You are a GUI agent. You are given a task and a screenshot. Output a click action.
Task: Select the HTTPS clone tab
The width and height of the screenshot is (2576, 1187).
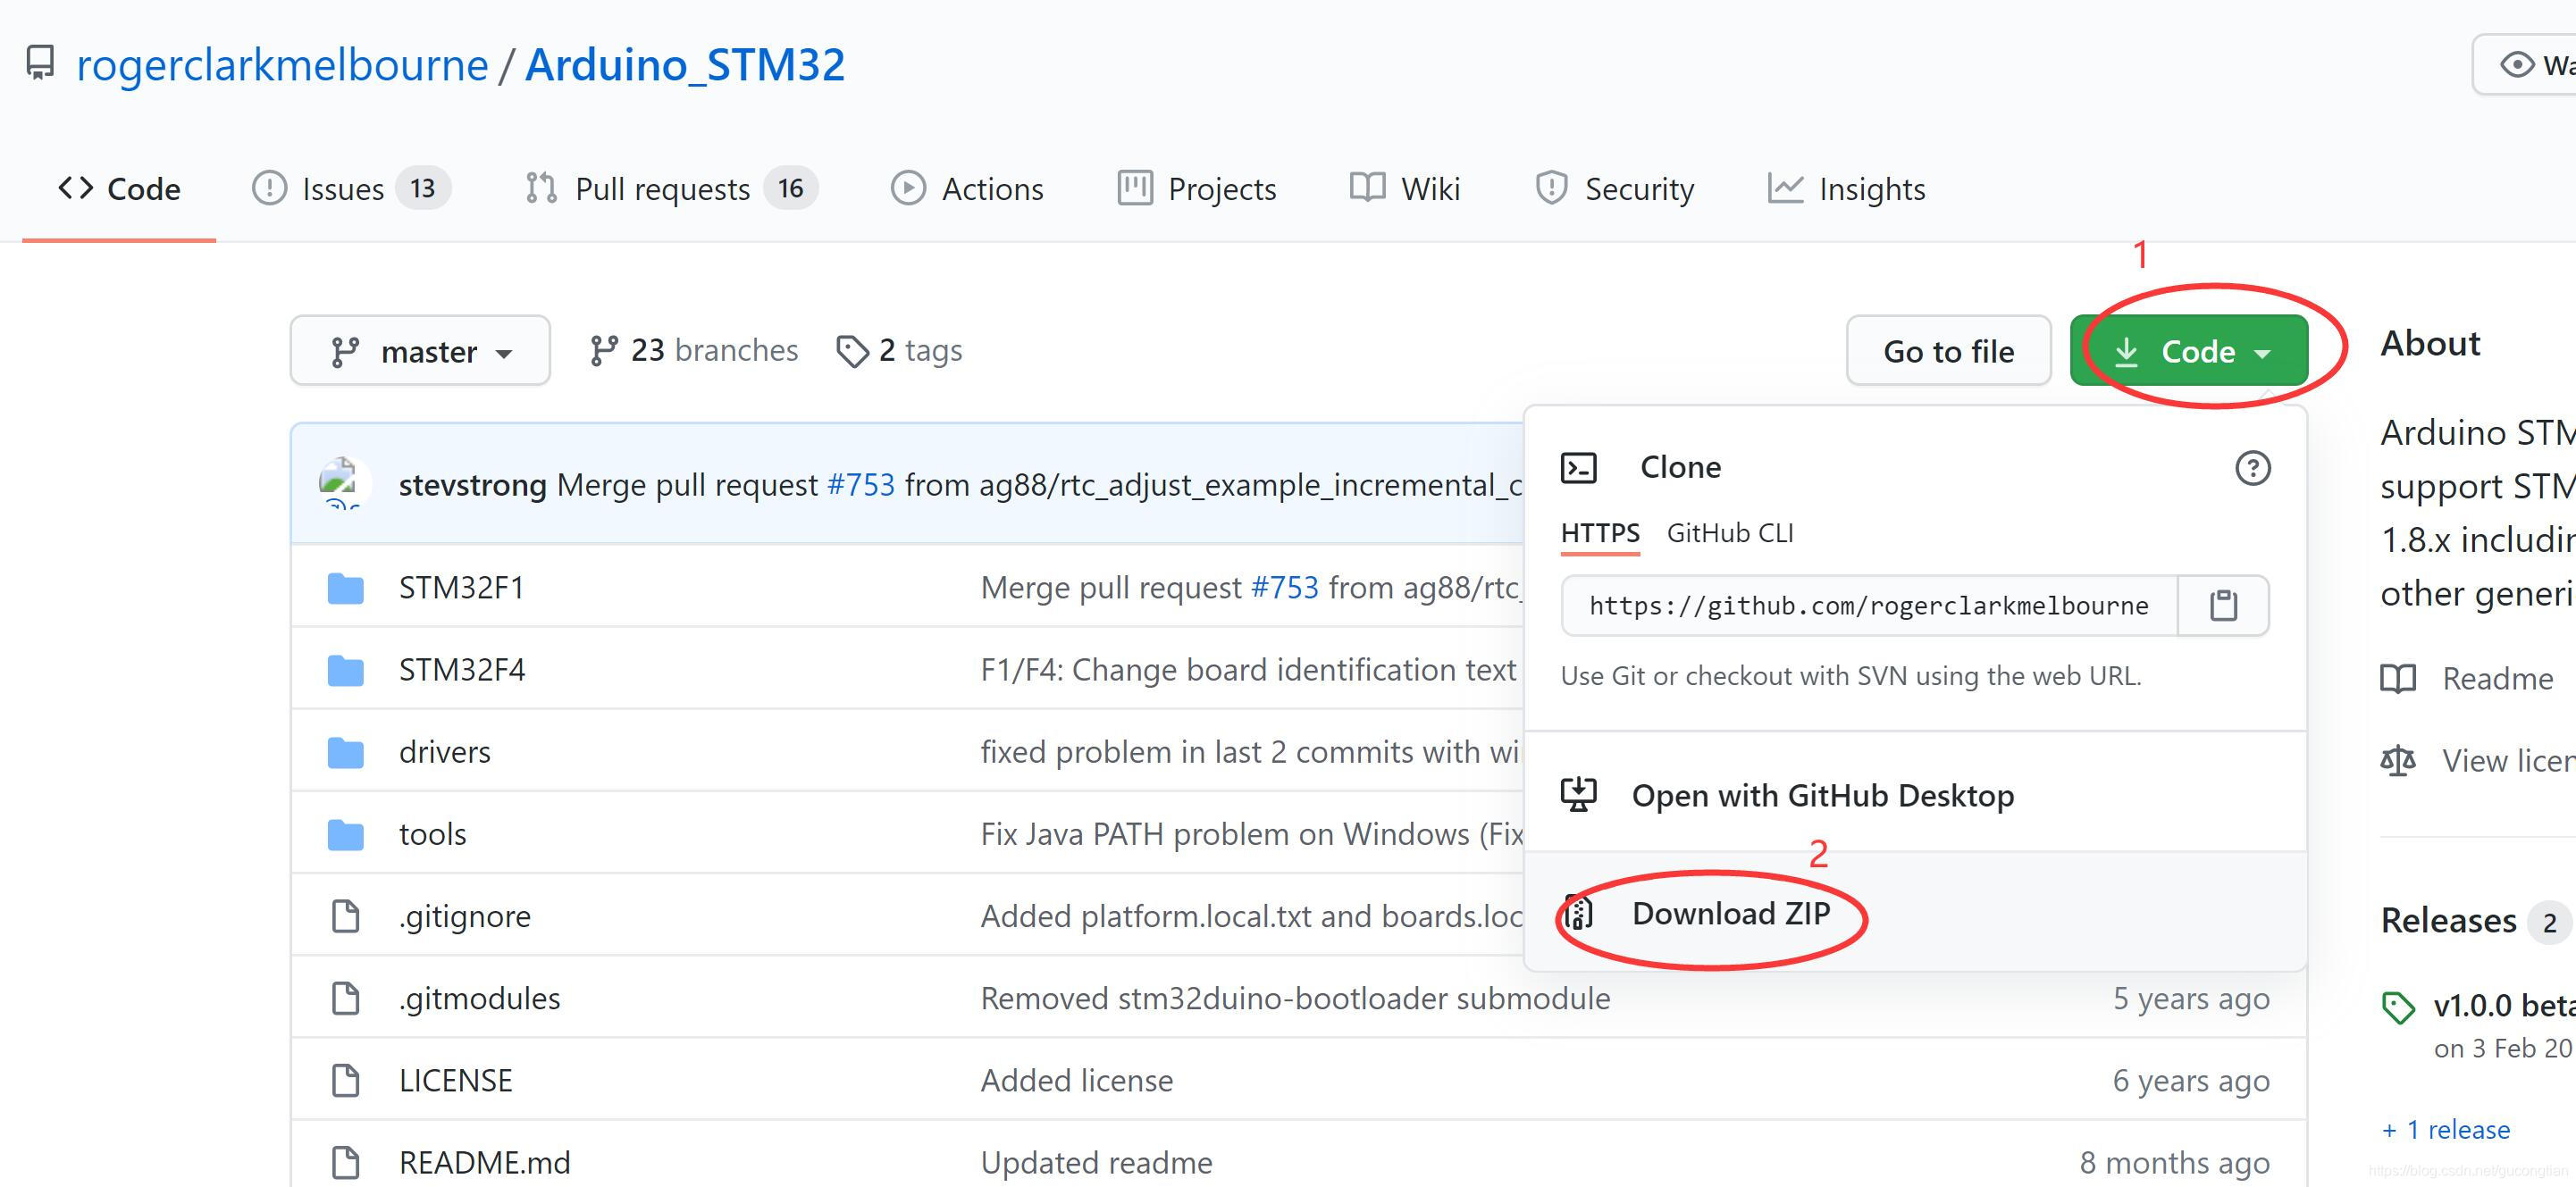point(1599,533)
